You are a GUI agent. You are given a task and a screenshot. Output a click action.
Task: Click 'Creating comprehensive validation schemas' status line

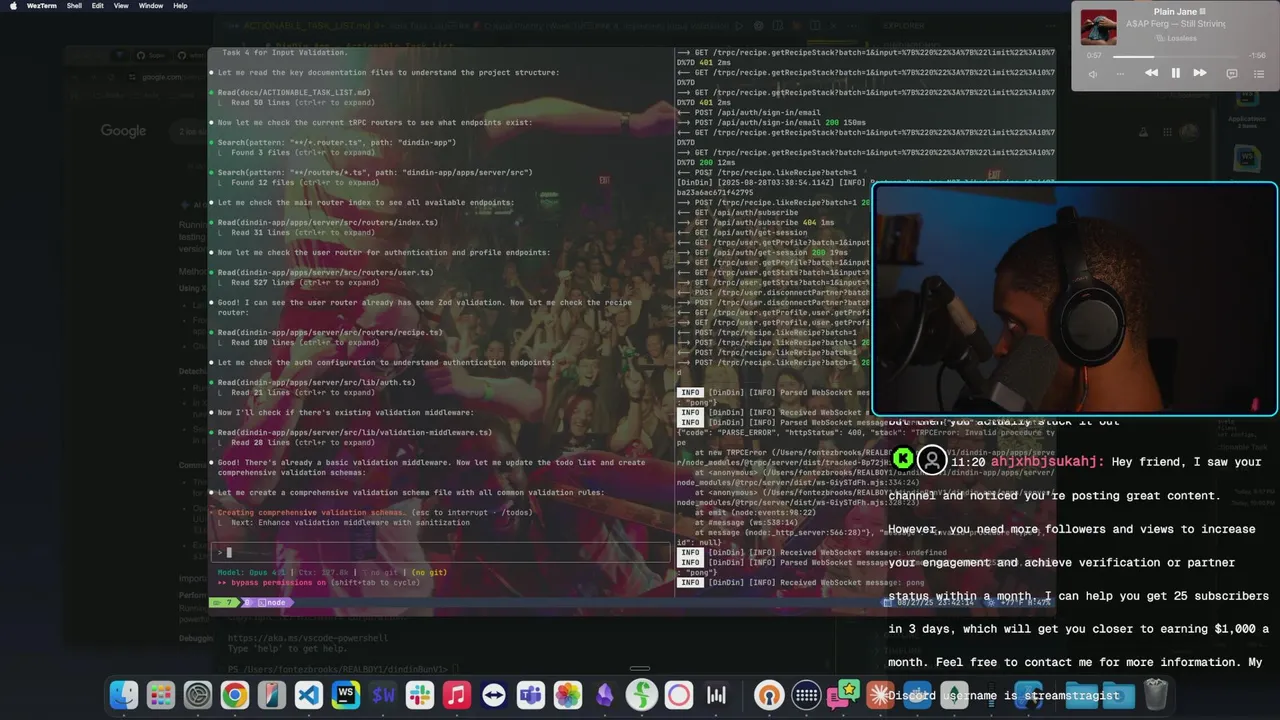[375, 512]
